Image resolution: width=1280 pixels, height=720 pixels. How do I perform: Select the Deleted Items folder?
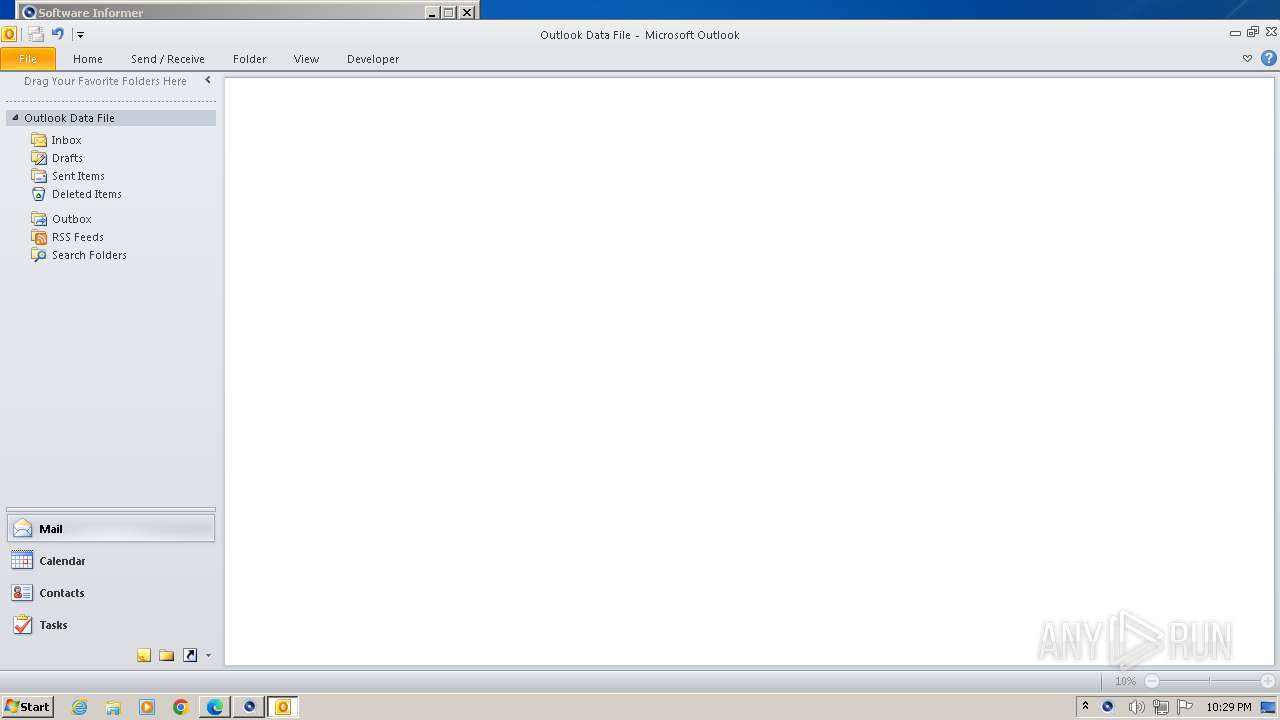click(x=87, y=194)
